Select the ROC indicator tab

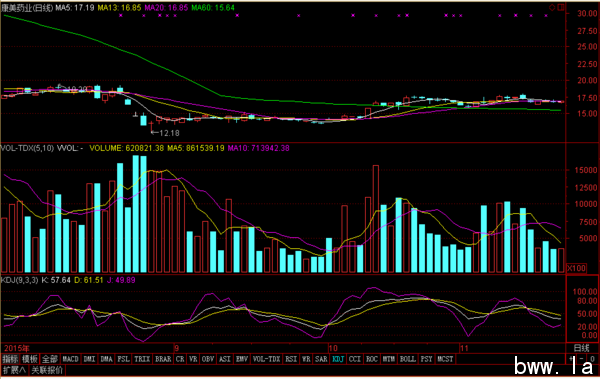pos(372,359)
